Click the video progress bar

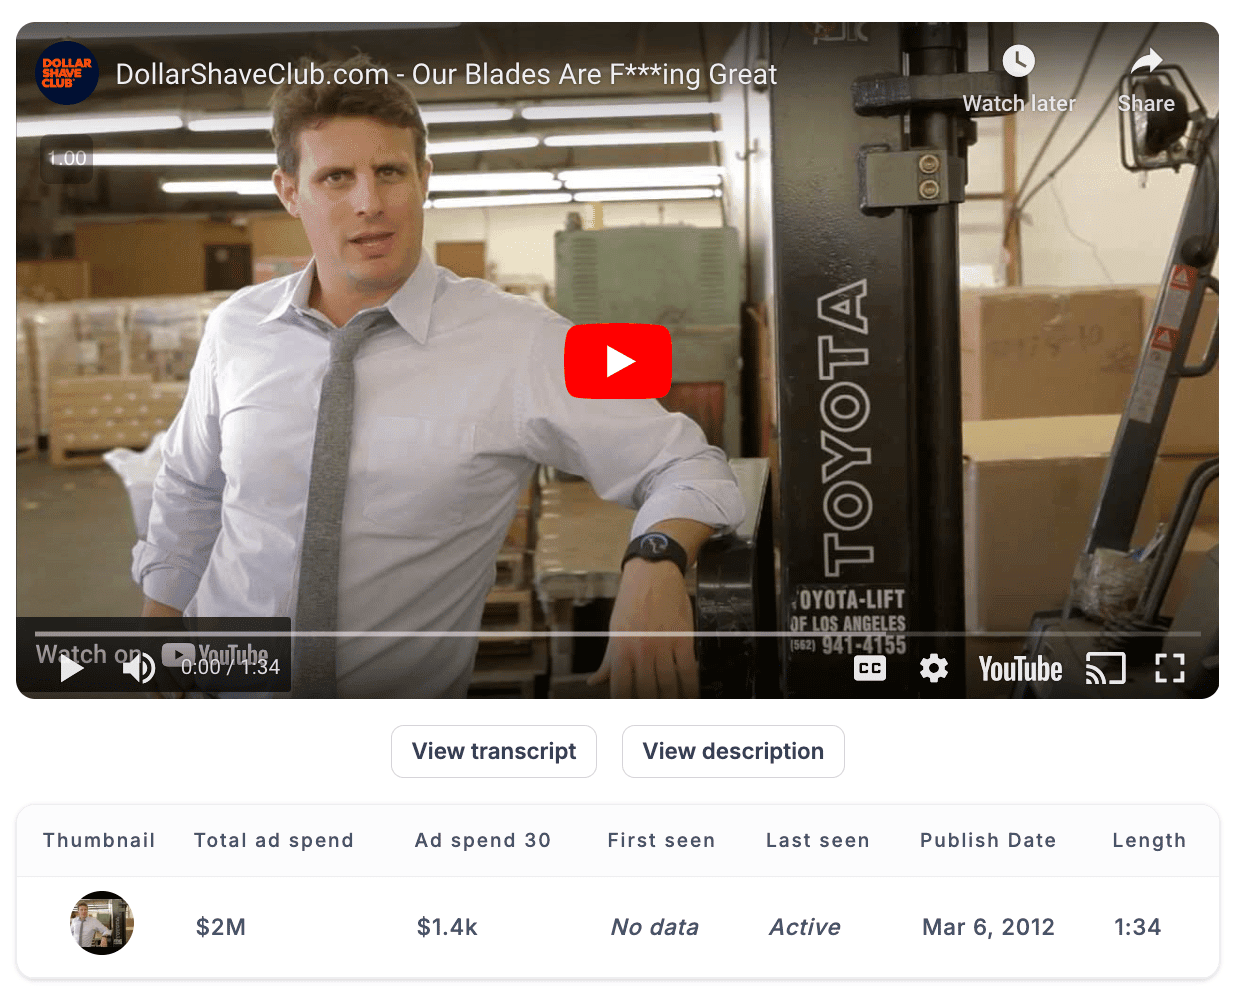617,634
